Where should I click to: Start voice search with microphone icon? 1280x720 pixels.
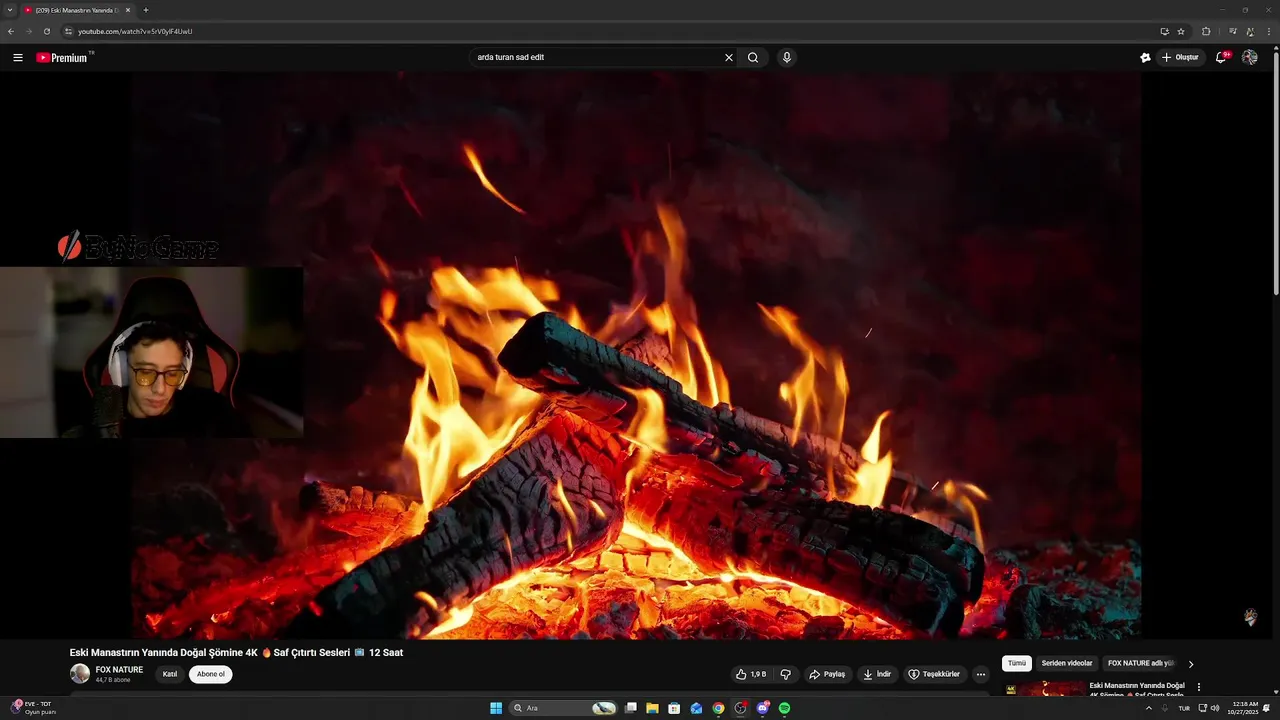(x=787, y=57)
